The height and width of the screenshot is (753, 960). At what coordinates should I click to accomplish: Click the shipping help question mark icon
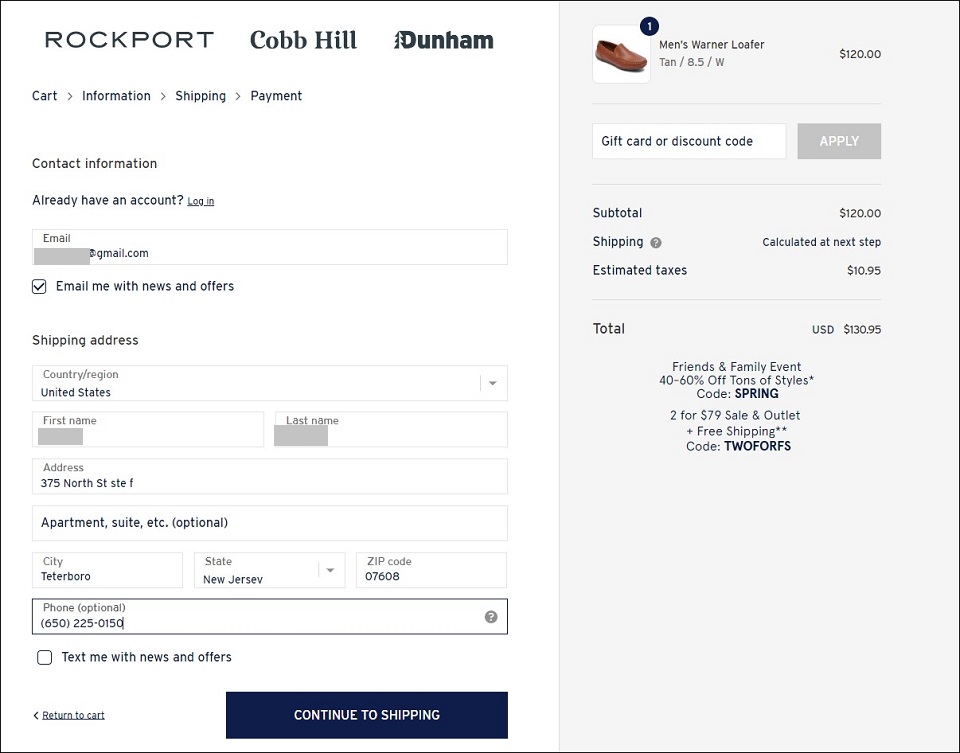(x=656, y=242)
